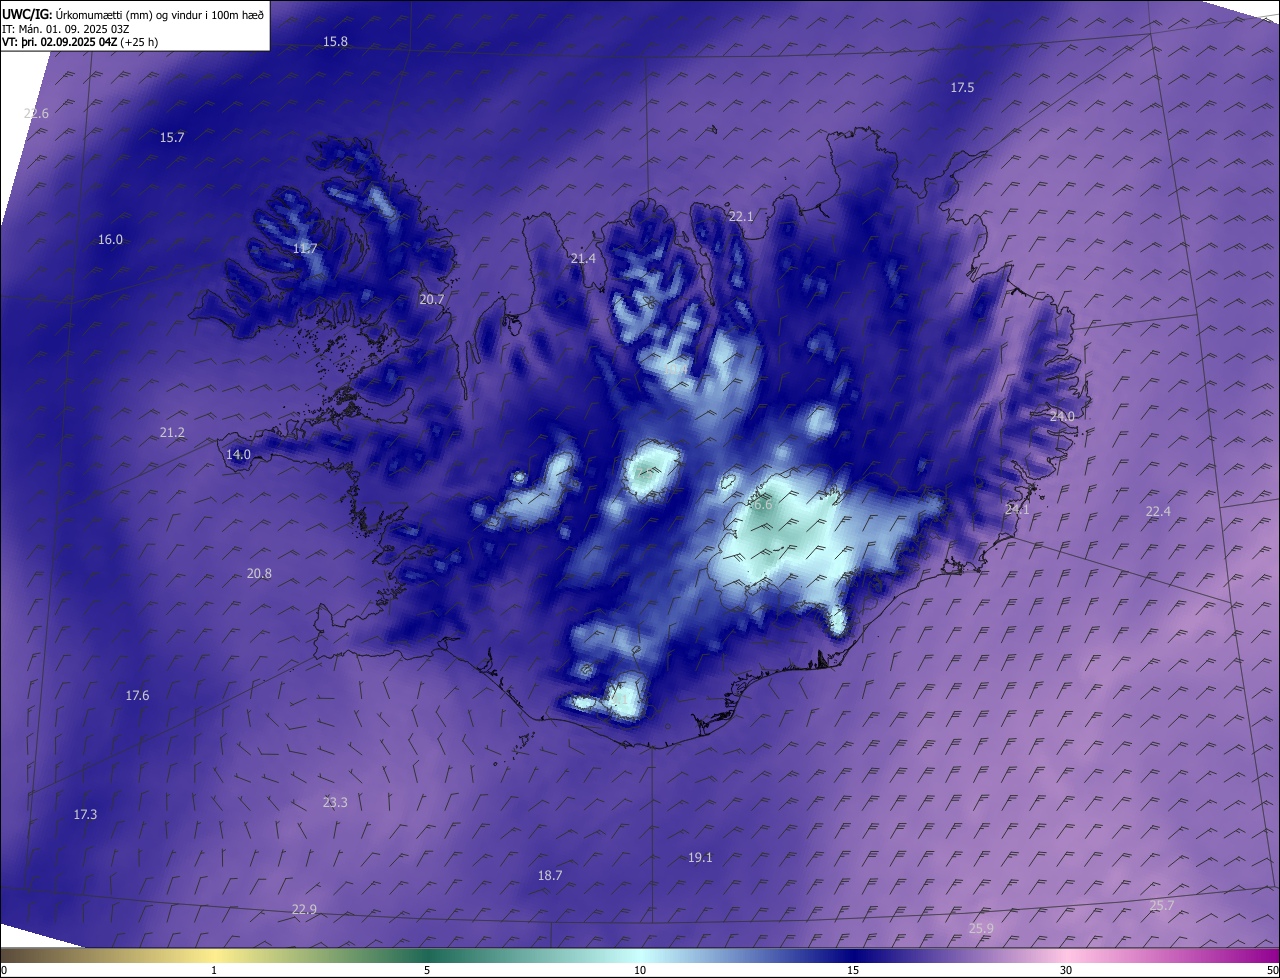
Task: Click the map value 16.0
Action: click(110, 239)
